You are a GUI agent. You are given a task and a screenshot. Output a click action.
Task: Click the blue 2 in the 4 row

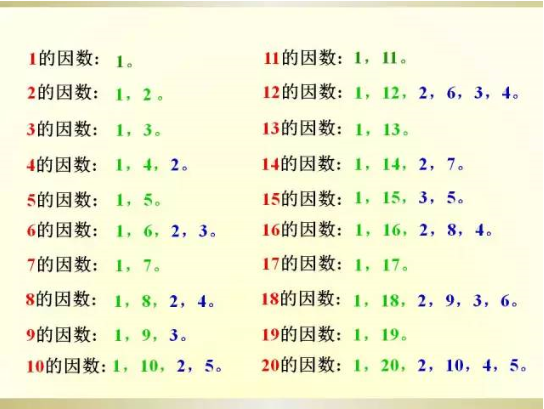tap(175, 164)
